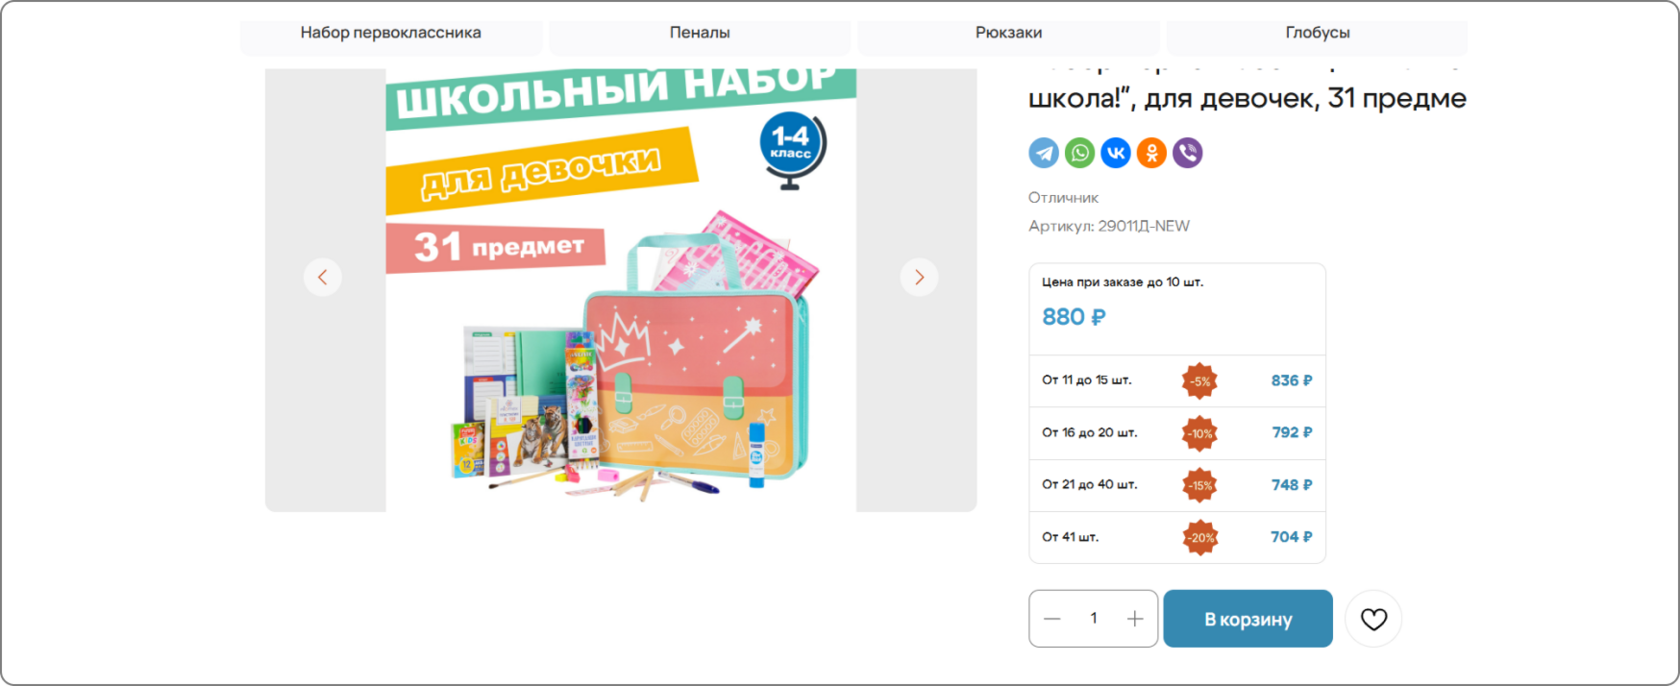Viewport: 1680px width, 686px height.
Task: Show previous product image
Action: [323, 277]
